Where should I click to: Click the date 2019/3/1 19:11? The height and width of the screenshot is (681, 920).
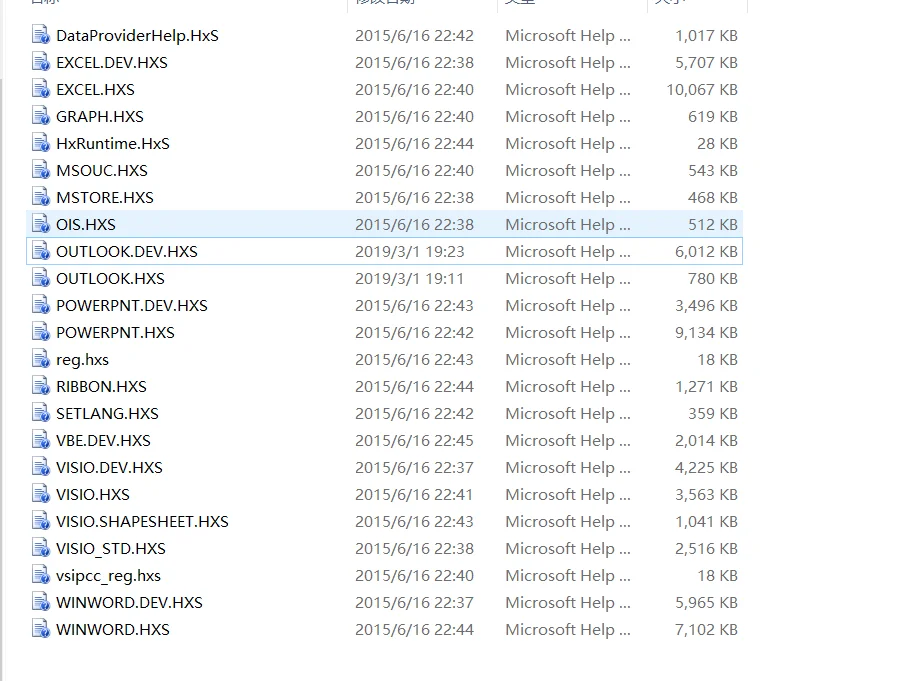(410, 279)
